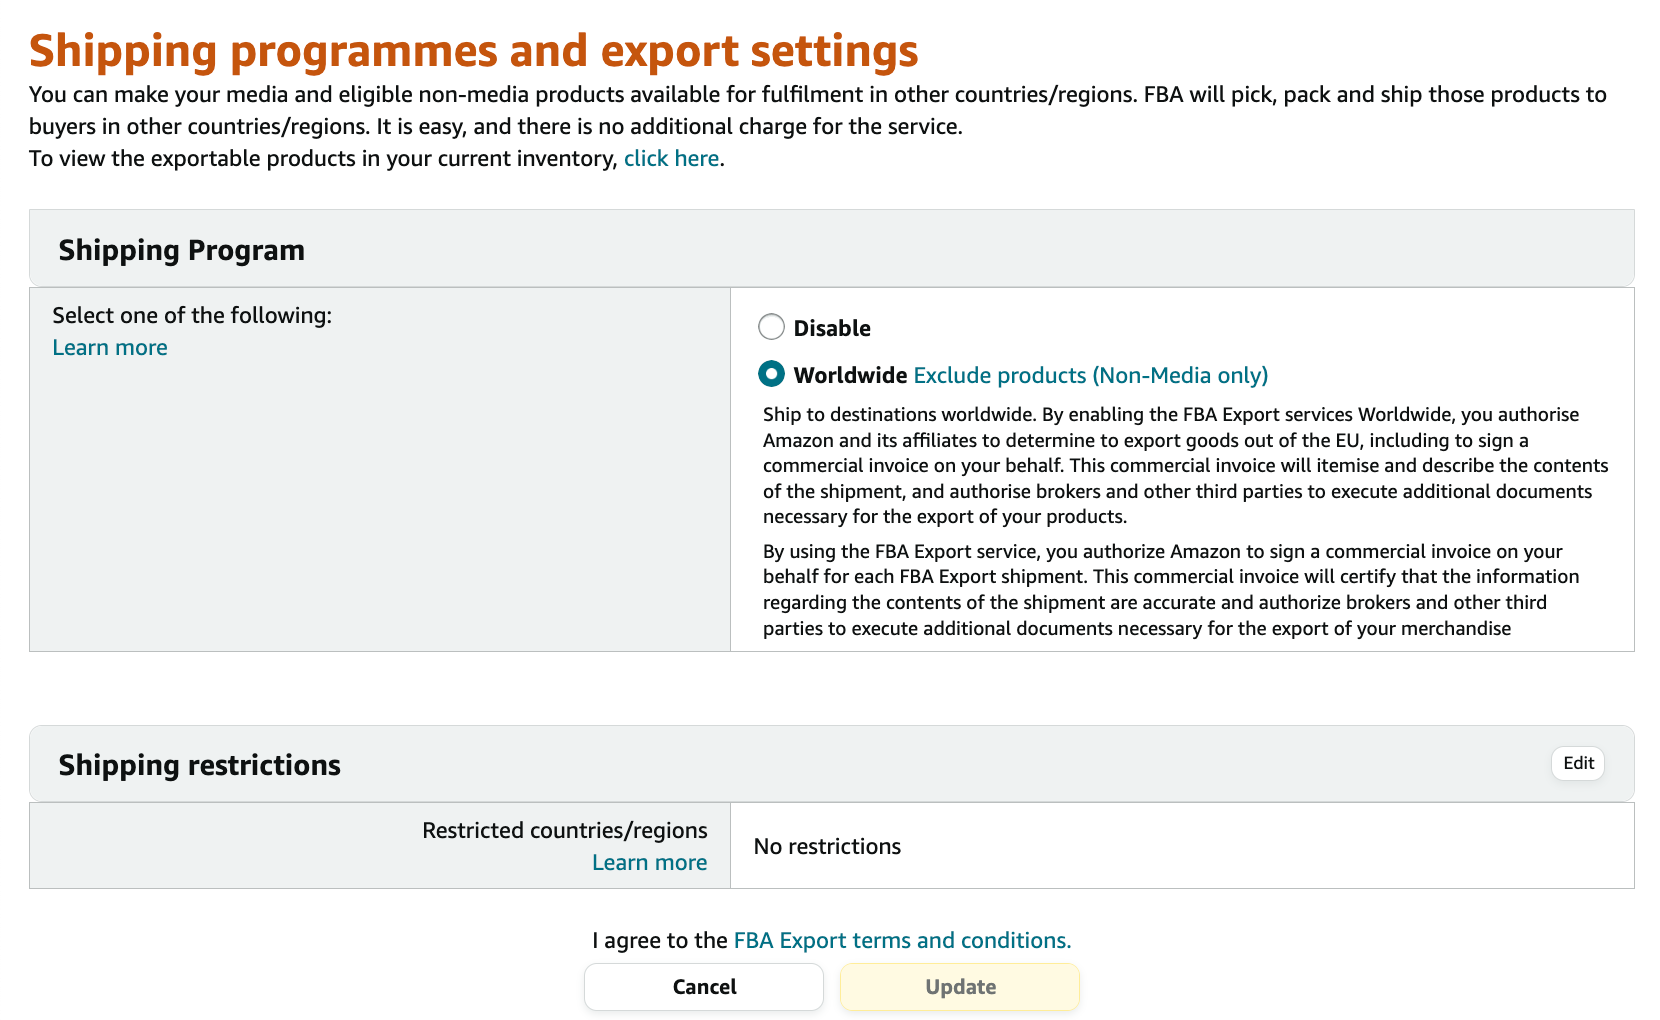Edit the Shipping restrictions section
This screenshot has width=1660, height=1020.
tap(1578, 763)
